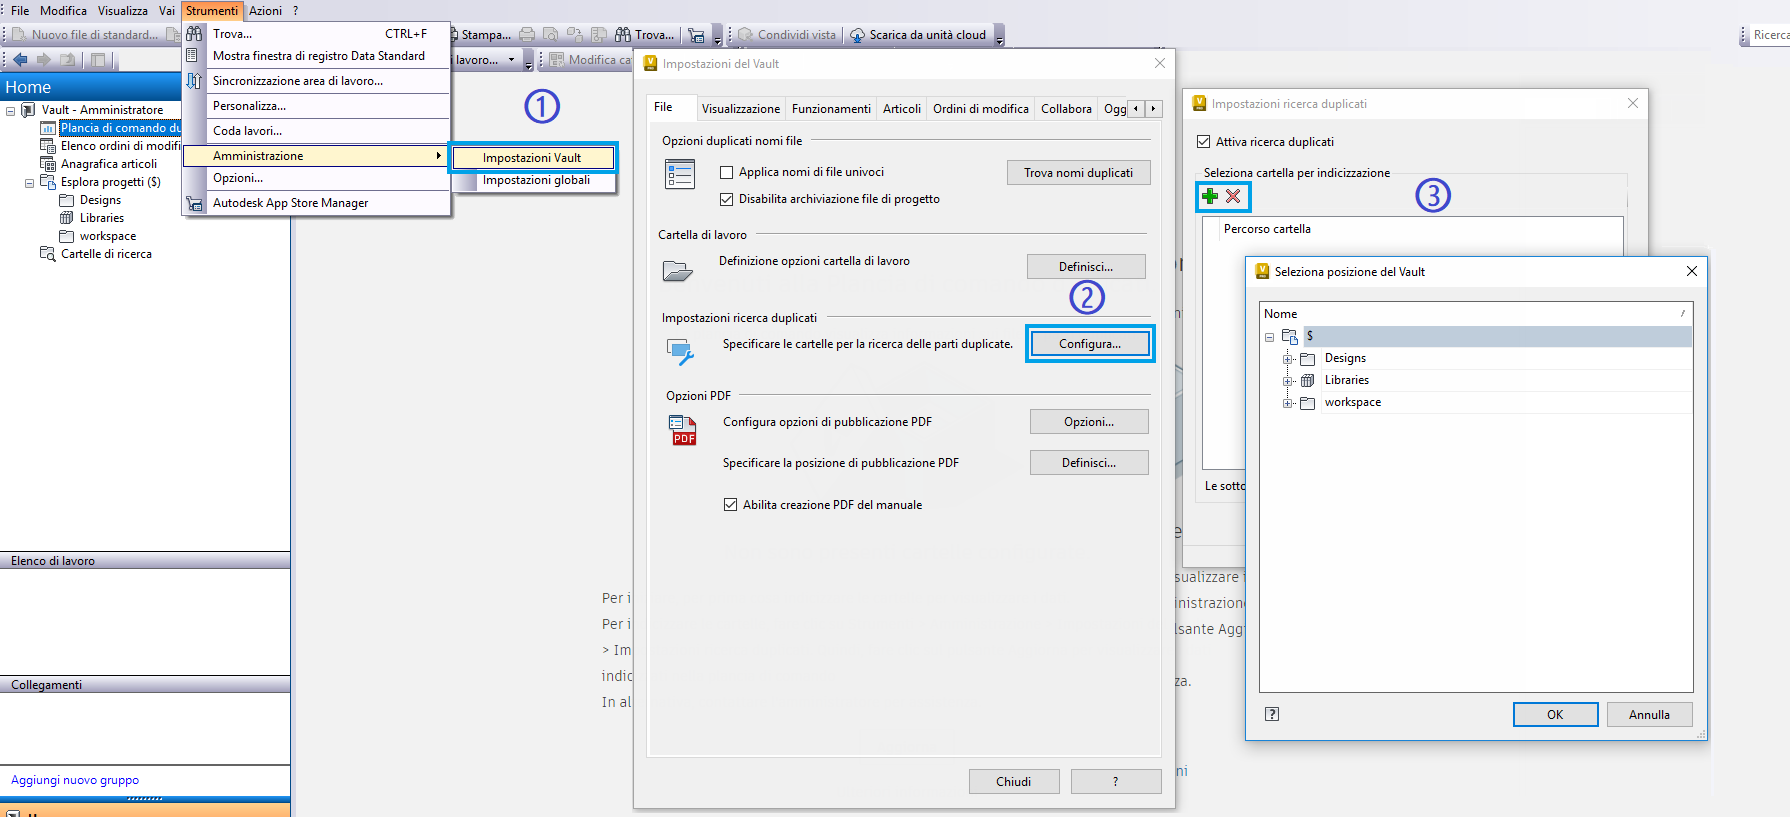Click the print preview icon in toolbar
This screenshot has height=817, width=1790.
pos(551,35)
